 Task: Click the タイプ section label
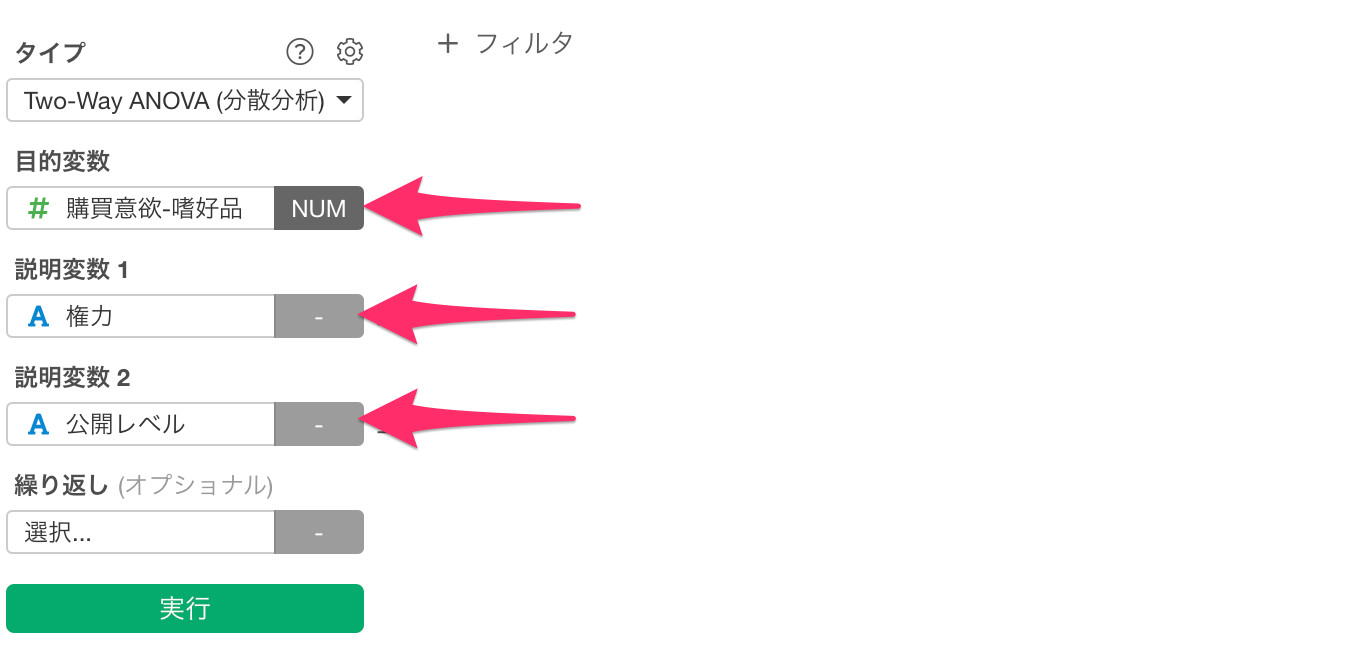(x=50, y=51)
